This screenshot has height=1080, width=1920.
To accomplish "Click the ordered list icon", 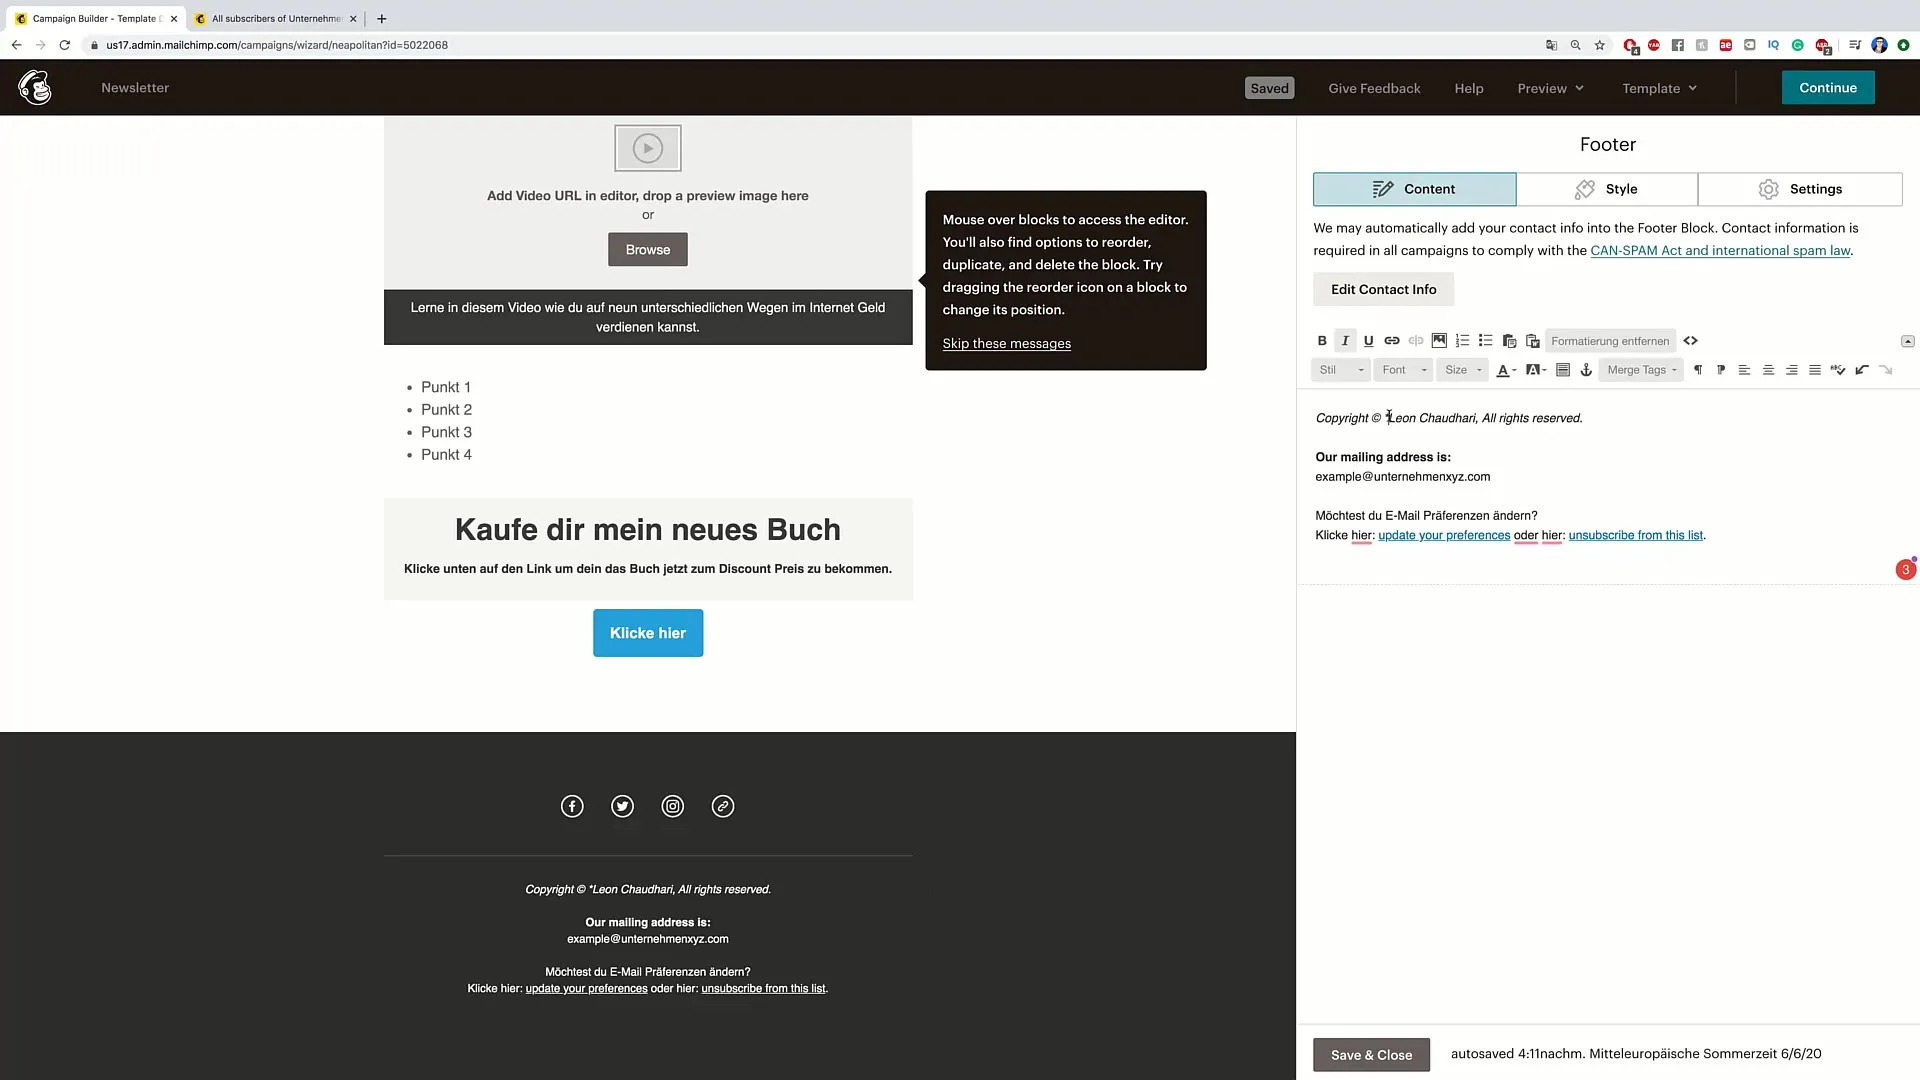I will [x=1462, y=340].
